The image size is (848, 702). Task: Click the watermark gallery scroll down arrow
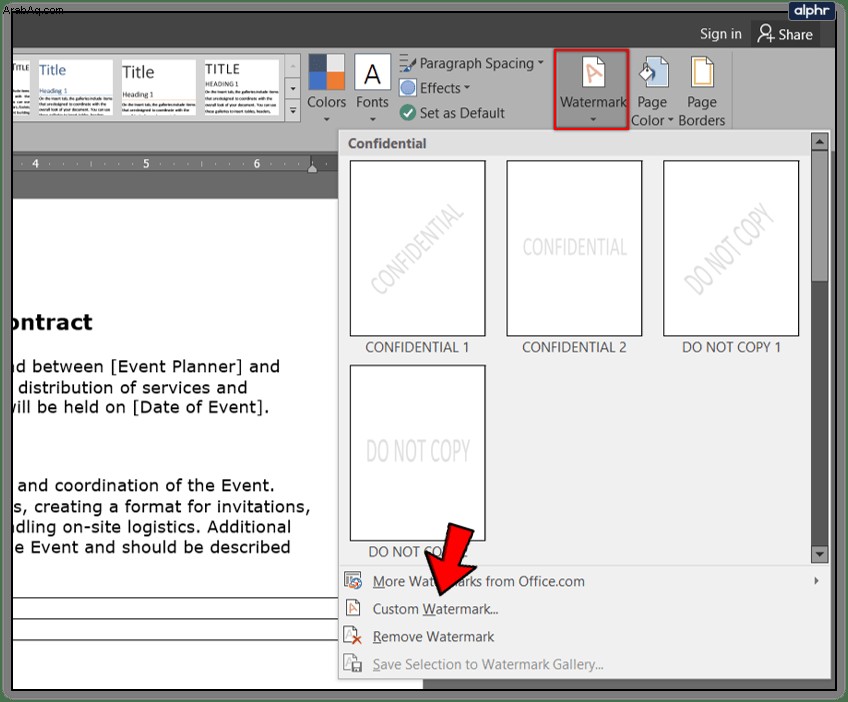(819, 554)
